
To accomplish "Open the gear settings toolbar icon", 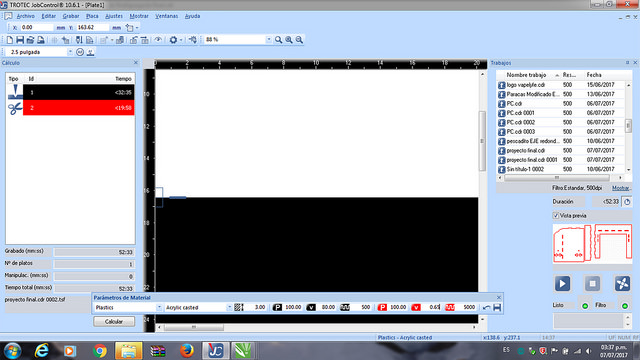I will coord(173,40).
